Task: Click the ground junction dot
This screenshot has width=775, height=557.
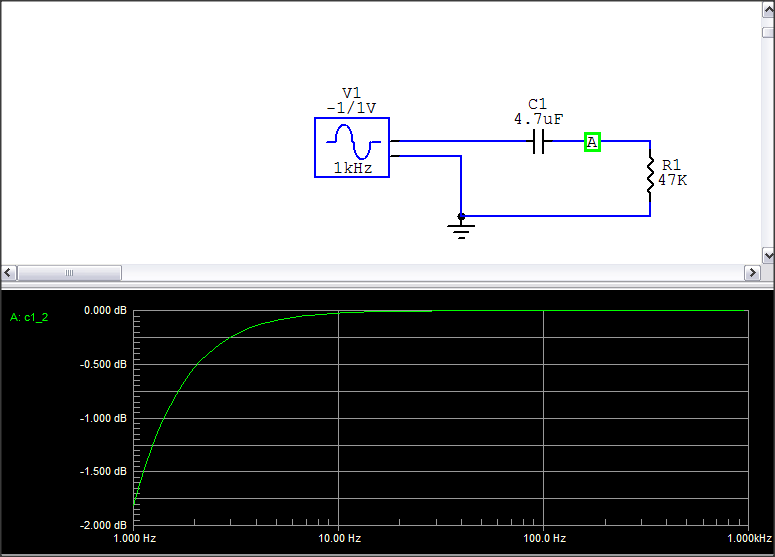Action: [x=461, y=216]
